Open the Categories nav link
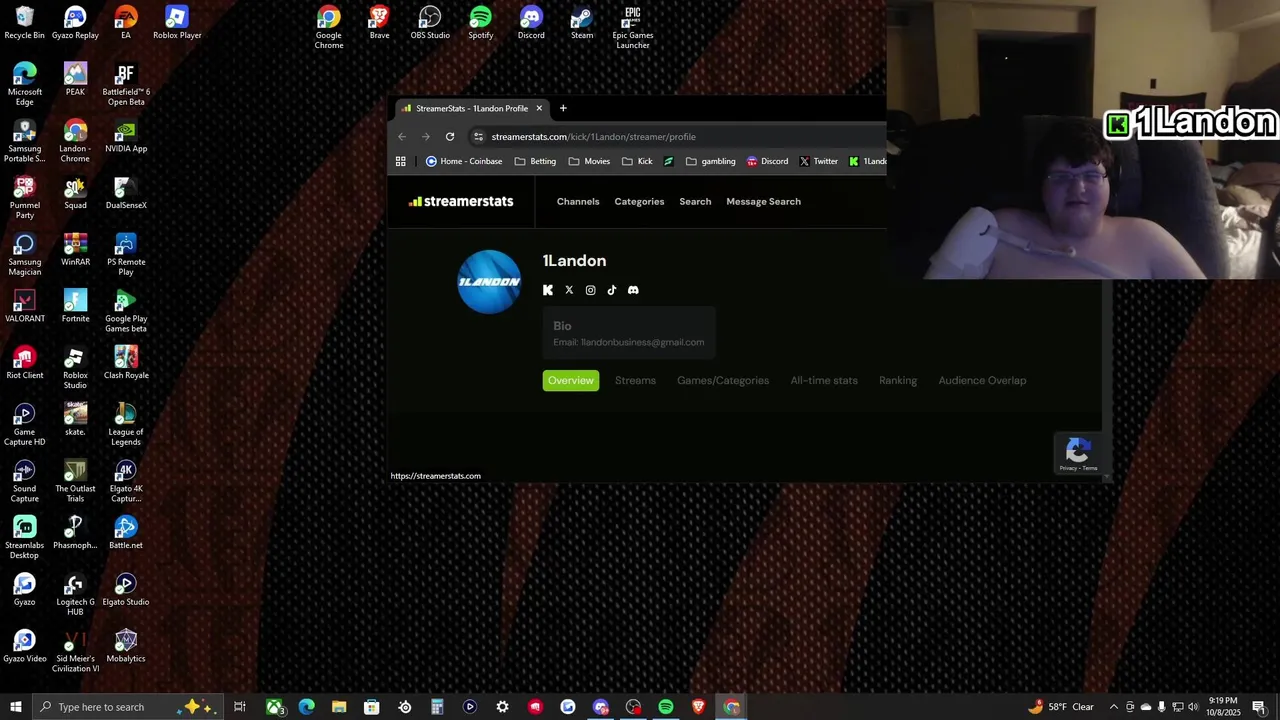 (639, 202)
